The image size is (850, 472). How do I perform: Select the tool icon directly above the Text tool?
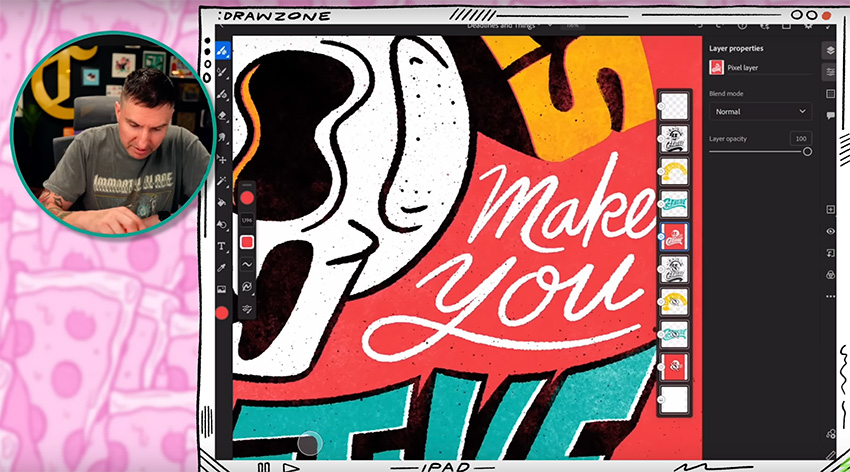(x=222, y=224)
